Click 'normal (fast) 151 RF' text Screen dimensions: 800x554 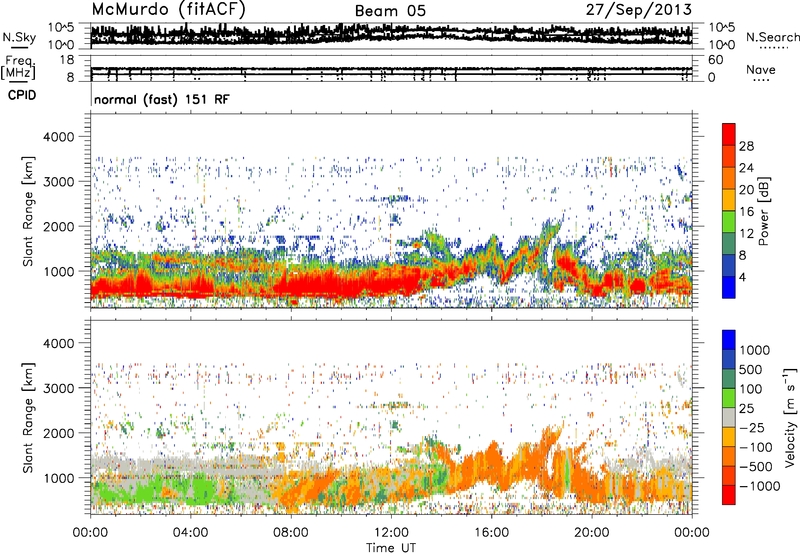point(162,99)
